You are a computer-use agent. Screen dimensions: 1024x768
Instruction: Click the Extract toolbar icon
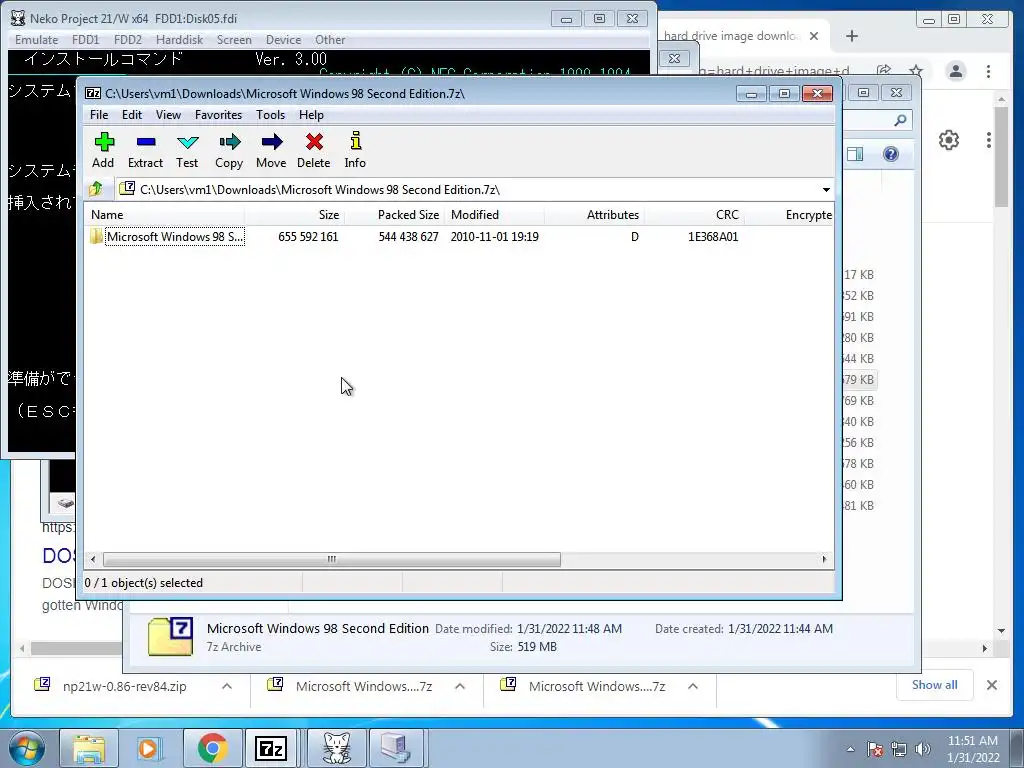[145, 150]
